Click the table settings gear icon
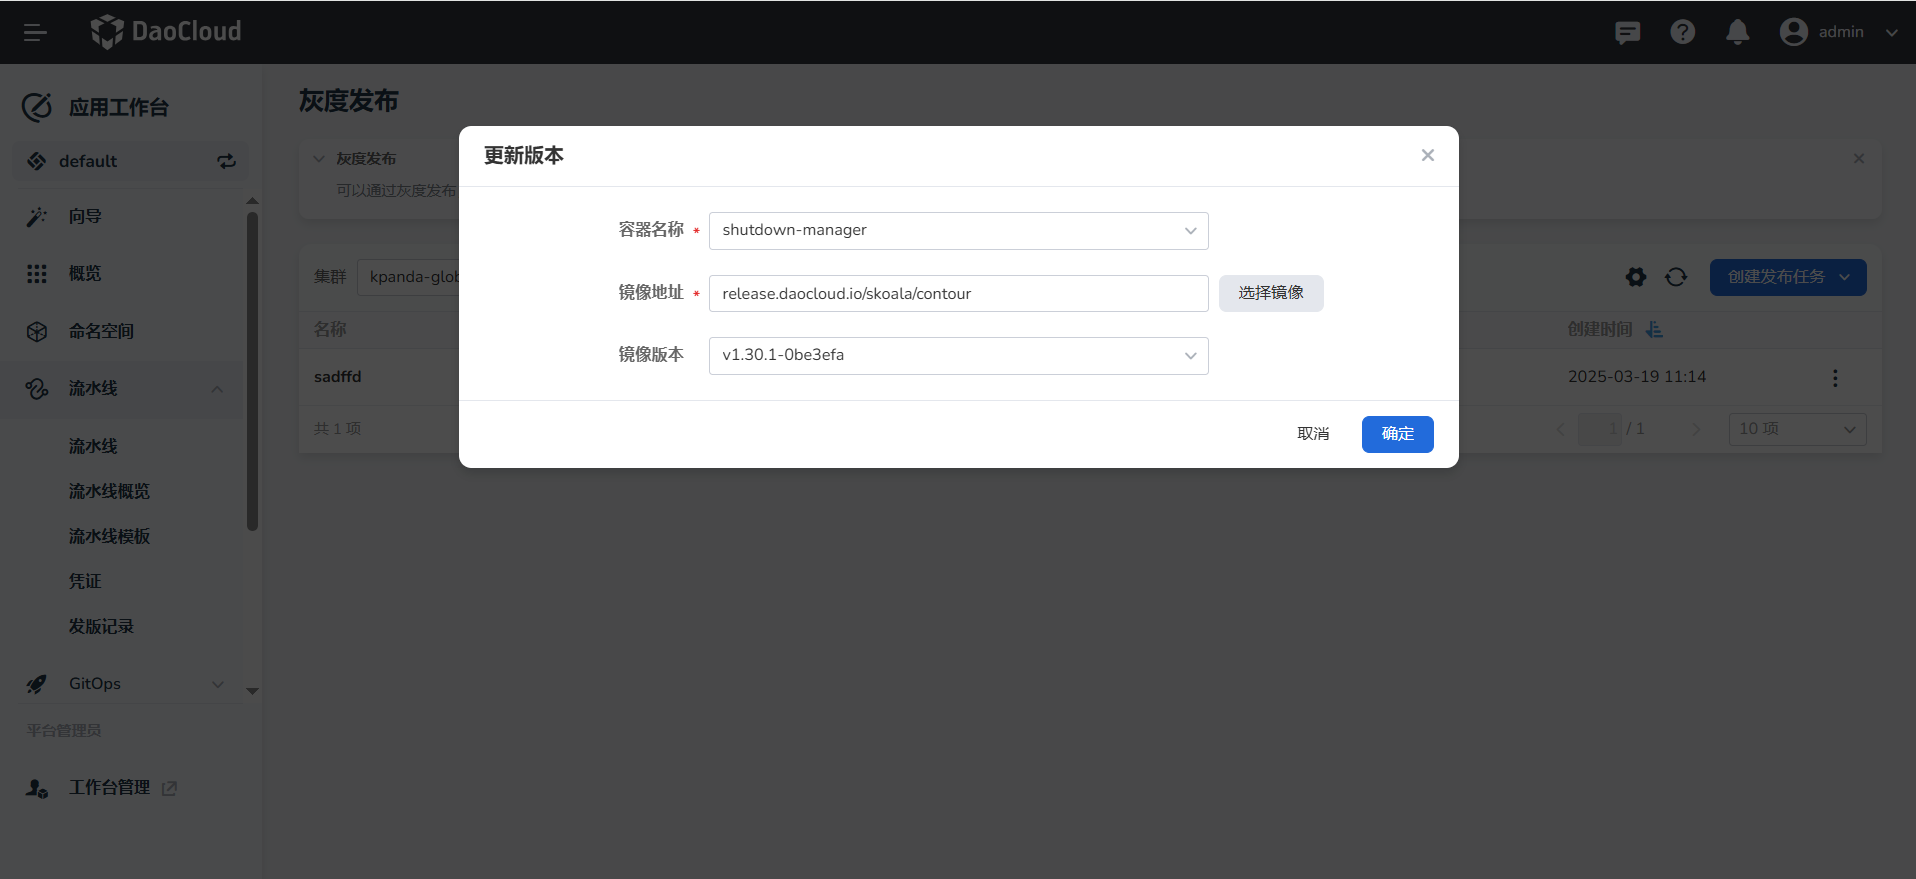The height and width of the screenshot is (879, 1916). pos(1636,277)
